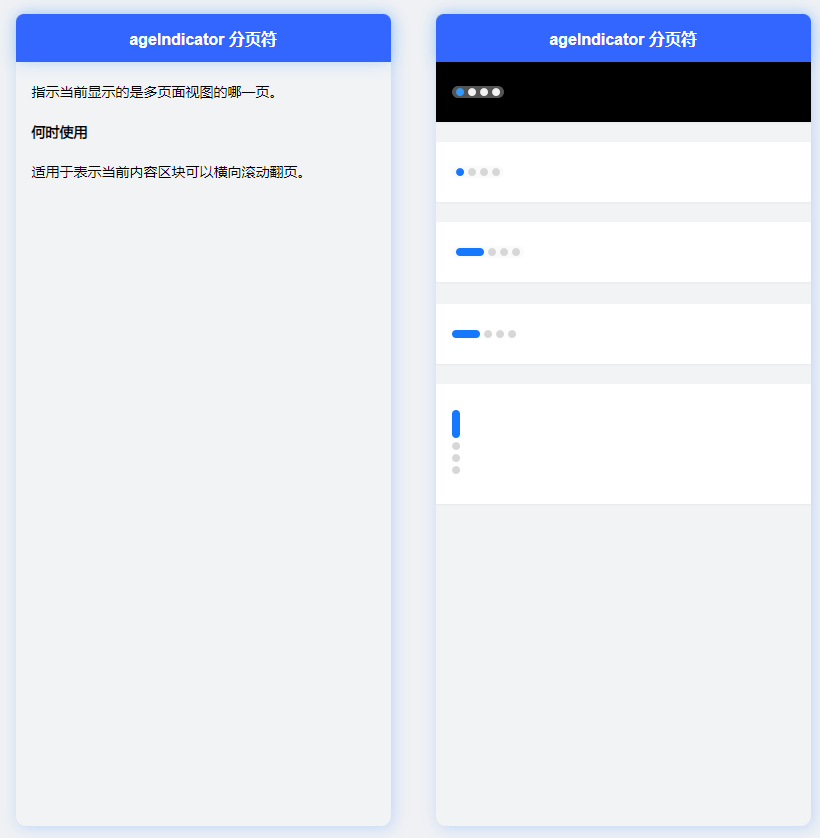Select last white dot in the dark indicator
This screenshot has width=820, height=838.
(x=496, y=92)
